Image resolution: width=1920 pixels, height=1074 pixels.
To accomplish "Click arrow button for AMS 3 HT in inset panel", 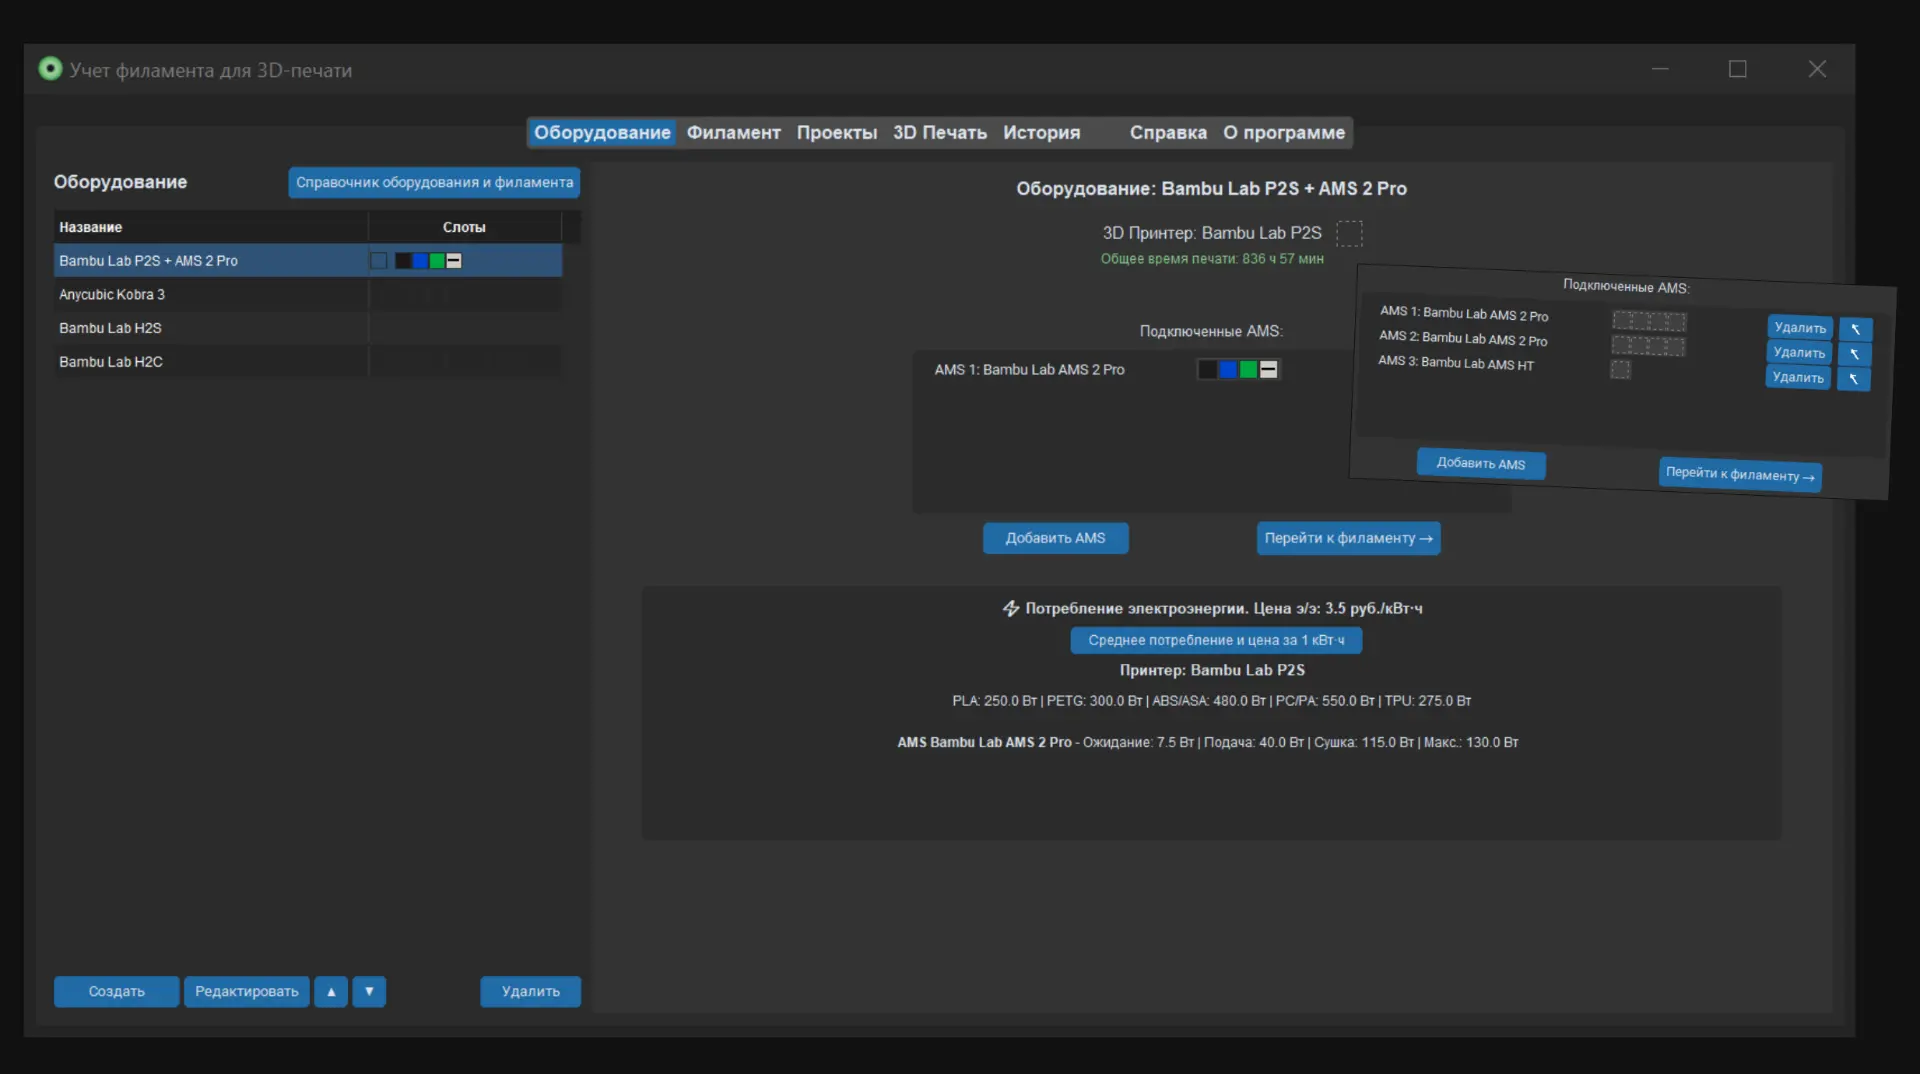I will click(1853, 379).
